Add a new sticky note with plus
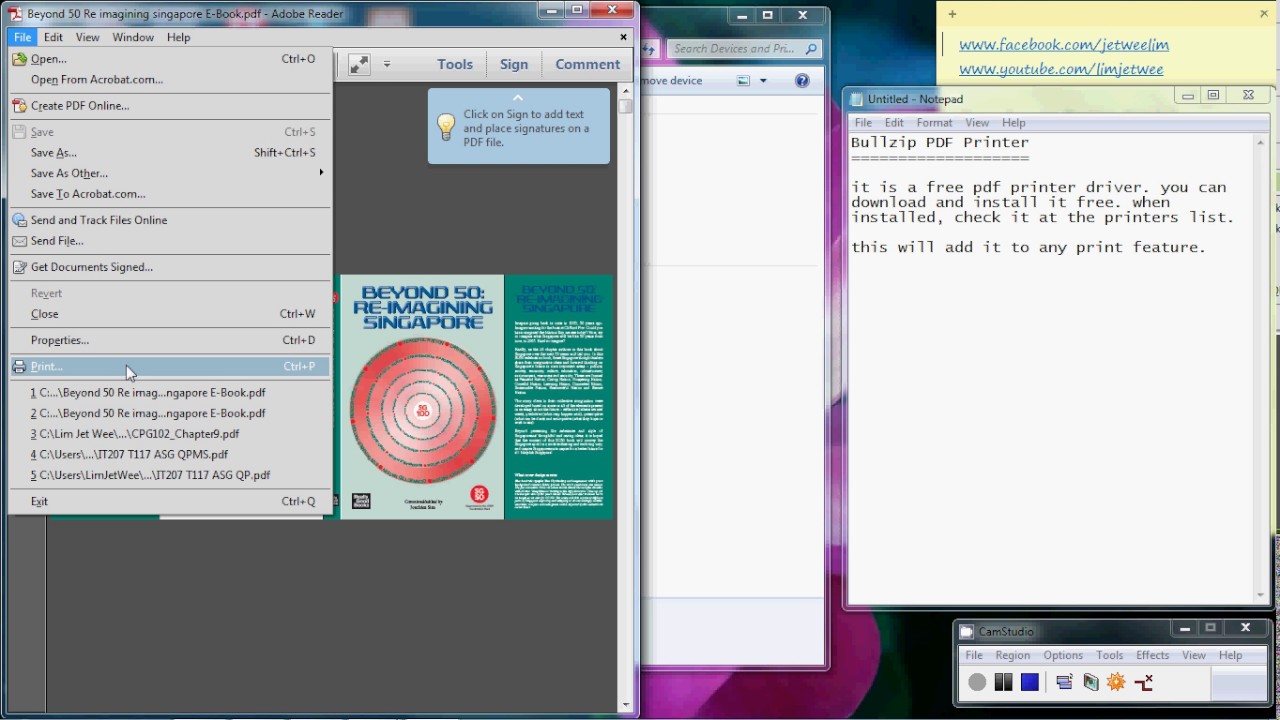1280x720 pixels. click(x=952, y=14)
